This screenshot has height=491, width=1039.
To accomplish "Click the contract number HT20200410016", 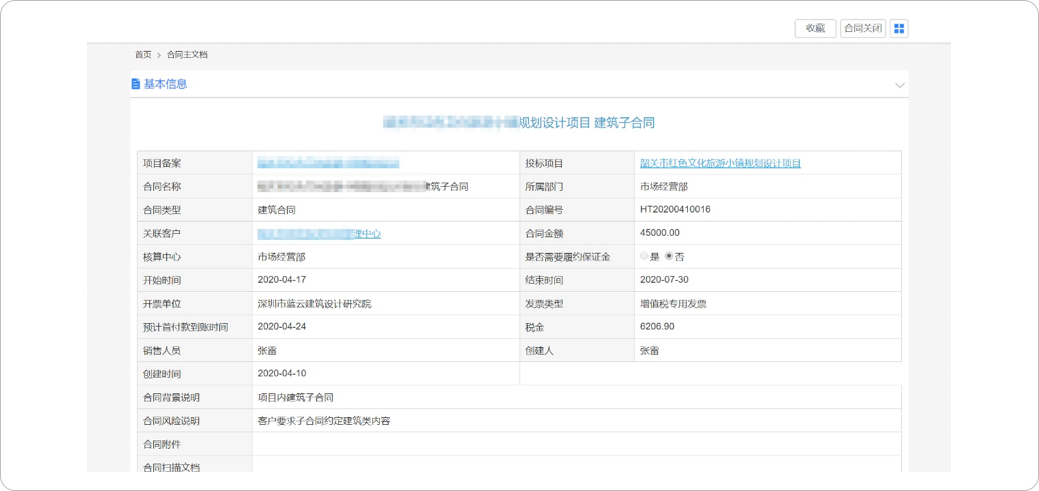I will coord(675,210).
